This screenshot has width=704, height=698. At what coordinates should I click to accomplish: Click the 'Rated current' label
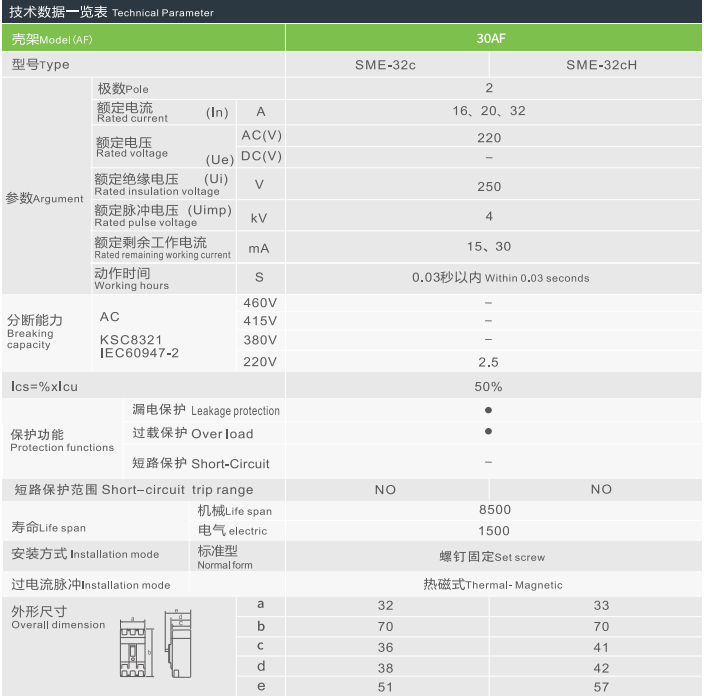pyautogui.click(x=132, y=119)
